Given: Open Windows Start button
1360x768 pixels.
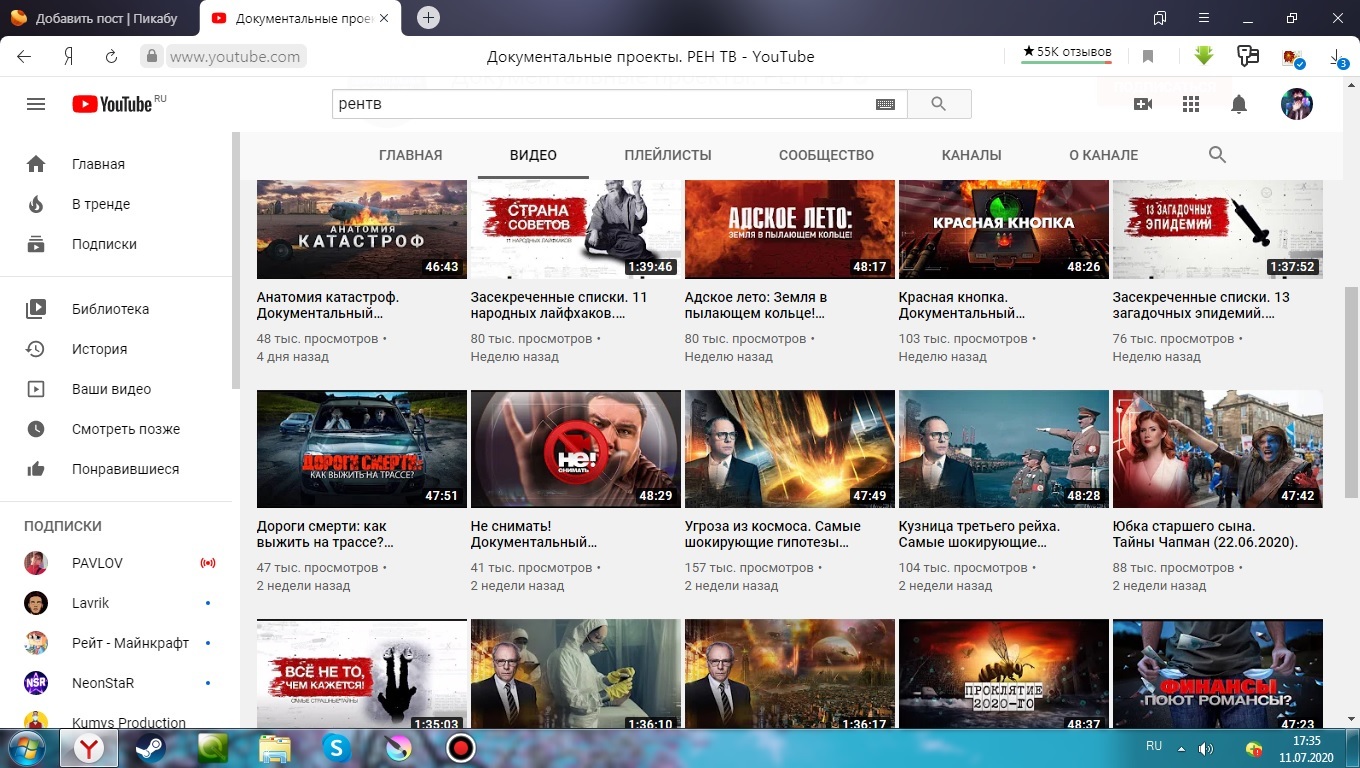Looking at the screenshot, I should [25, 747].
